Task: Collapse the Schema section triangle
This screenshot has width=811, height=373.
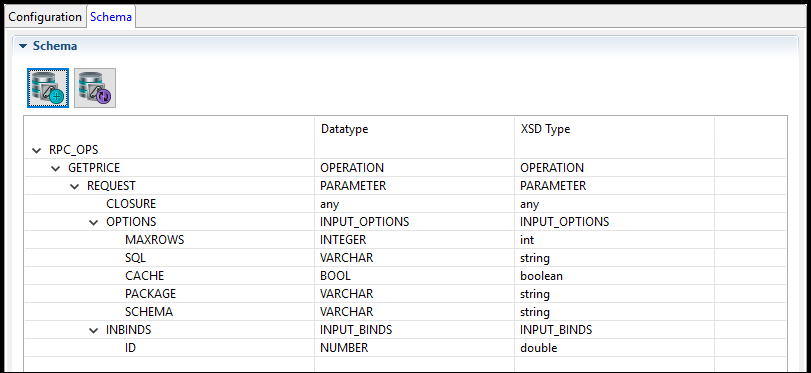Action: click(x=23, y=46)
